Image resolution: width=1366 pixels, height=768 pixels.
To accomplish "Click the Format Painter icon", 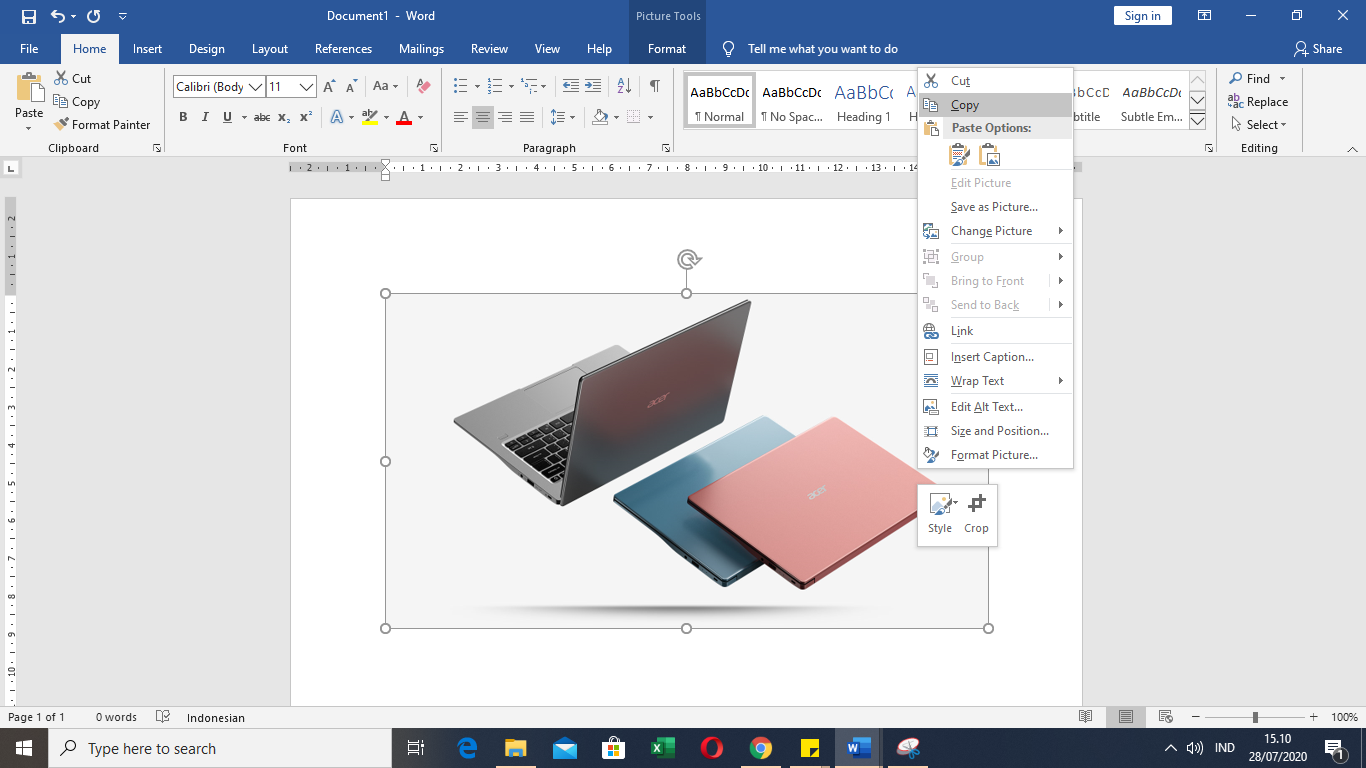I will [61, 125].
